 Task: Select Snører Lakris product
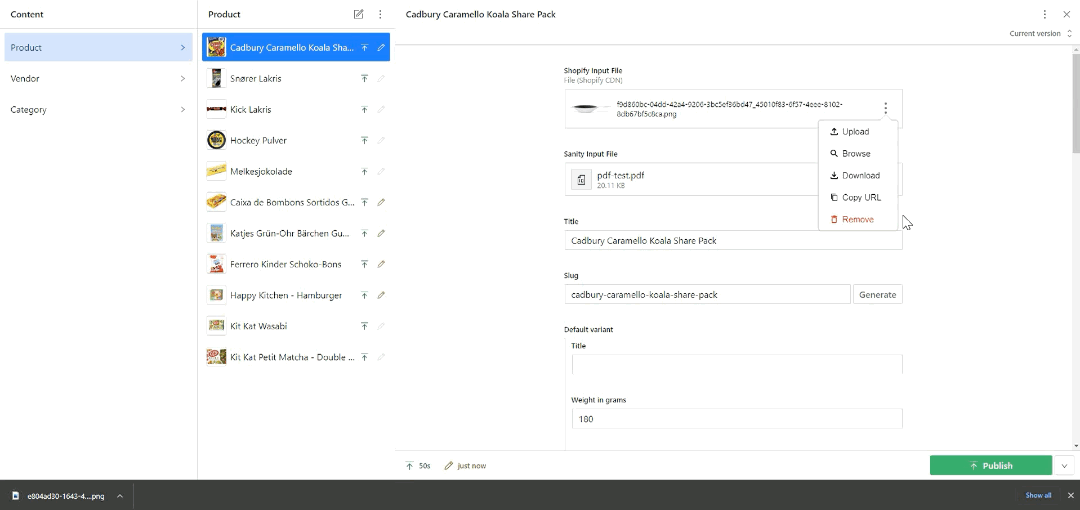[x=295, y=79]
